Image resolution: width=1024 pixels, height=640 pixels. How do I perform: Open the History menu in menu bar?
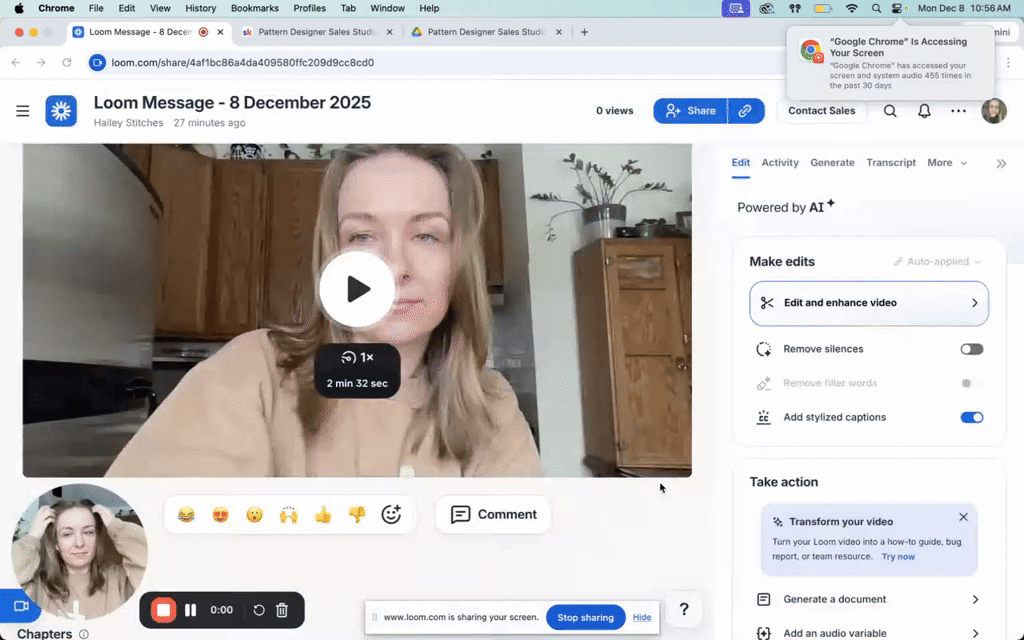coord(200,8)
